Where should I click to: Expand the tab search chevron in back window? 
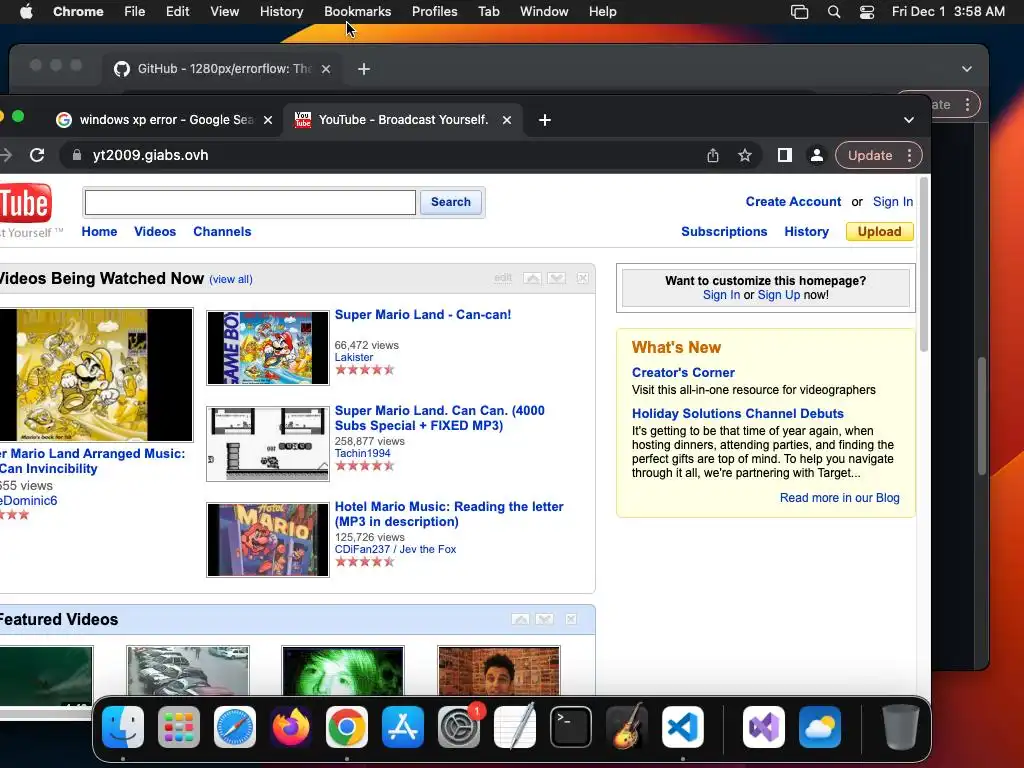tap(967, 69)
